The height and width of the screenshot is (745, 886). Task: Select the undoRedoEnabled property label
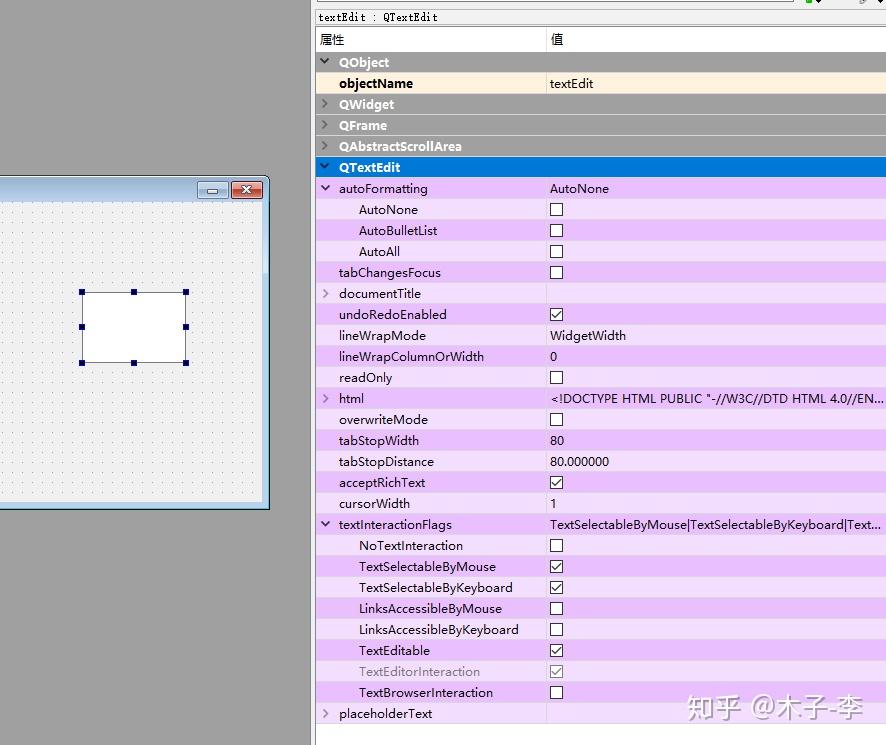click(x=393, y=315)
